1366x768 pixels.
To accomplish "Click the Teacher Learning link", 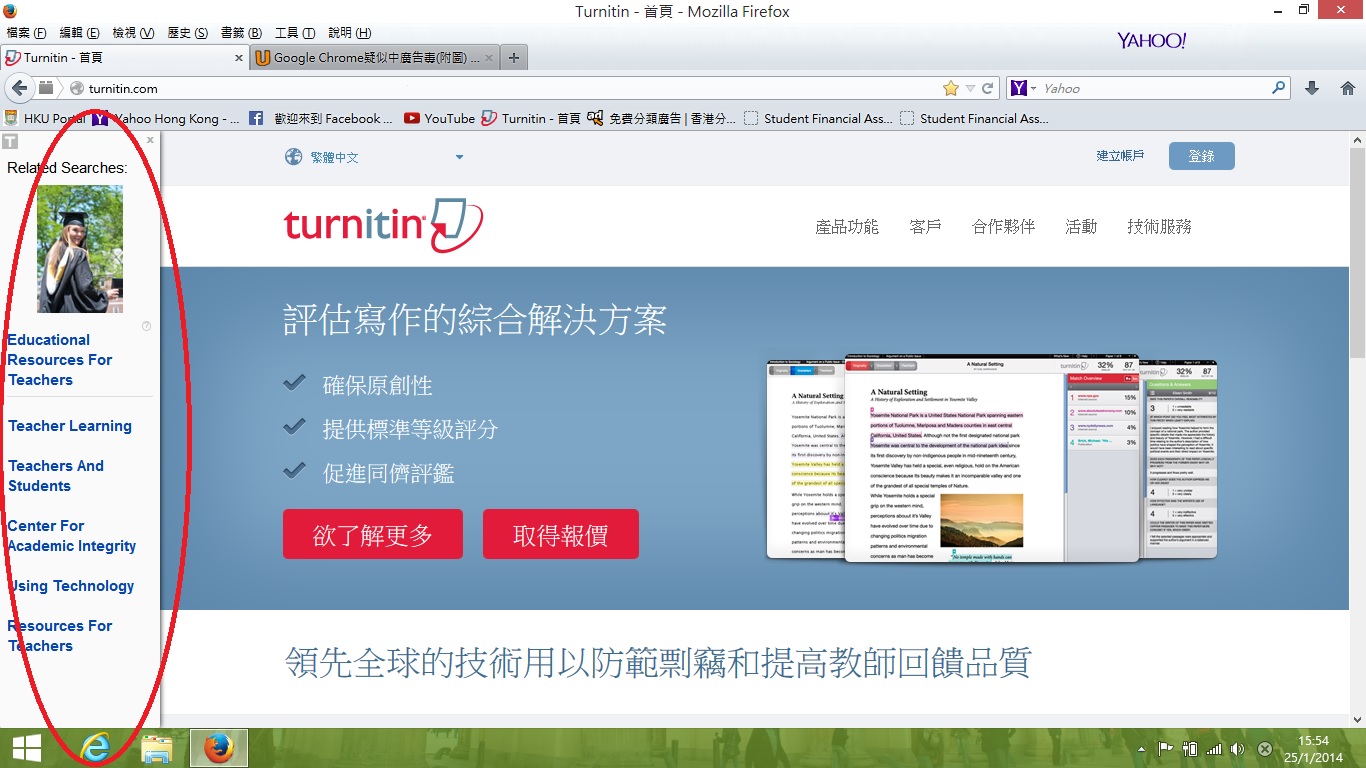I will [70, 426].
